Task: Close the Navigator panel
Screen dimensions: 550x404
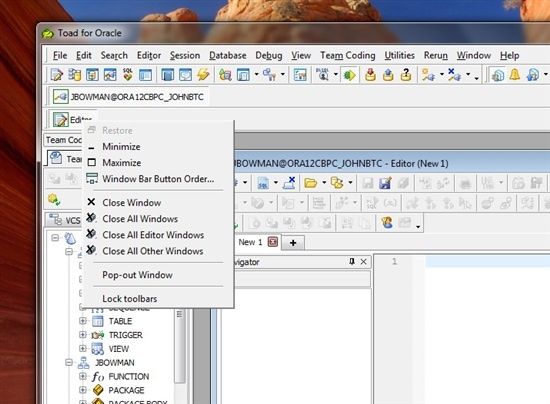Action: pyautogui.click(x=364, y=262)
